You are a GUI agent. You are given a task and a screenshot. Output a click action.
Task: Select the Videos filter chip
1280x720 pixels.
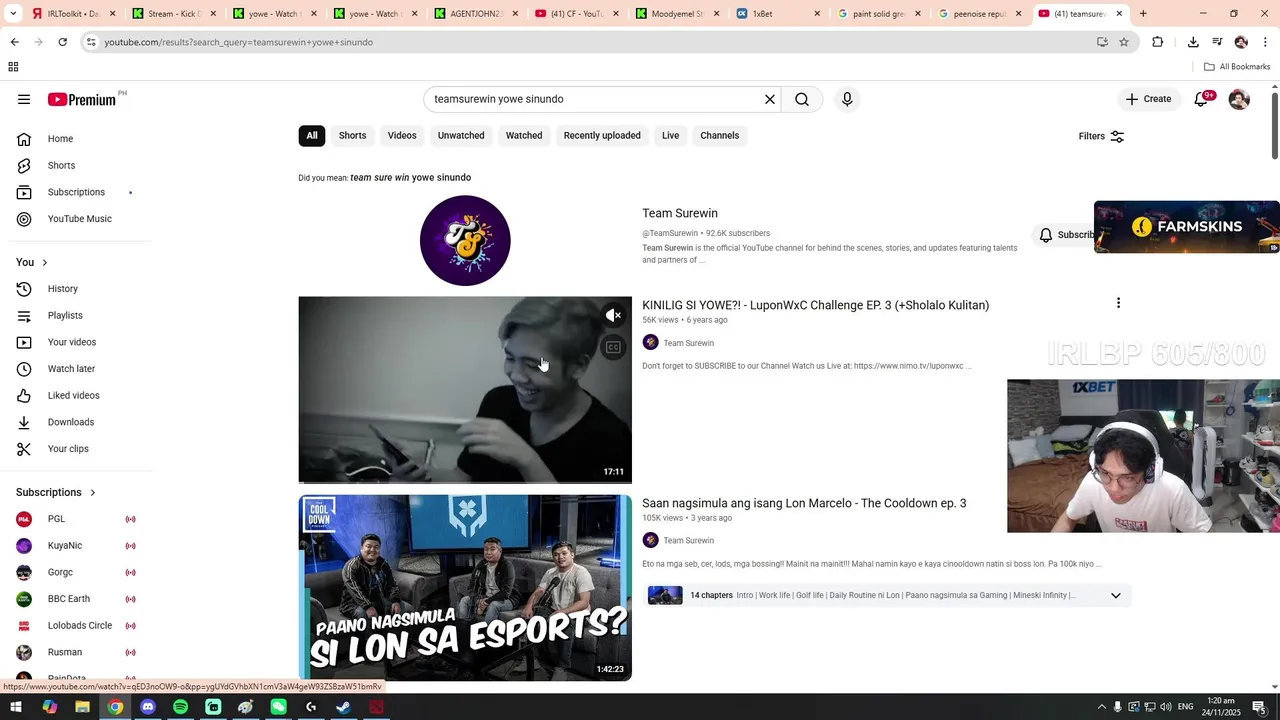point(402,136)
